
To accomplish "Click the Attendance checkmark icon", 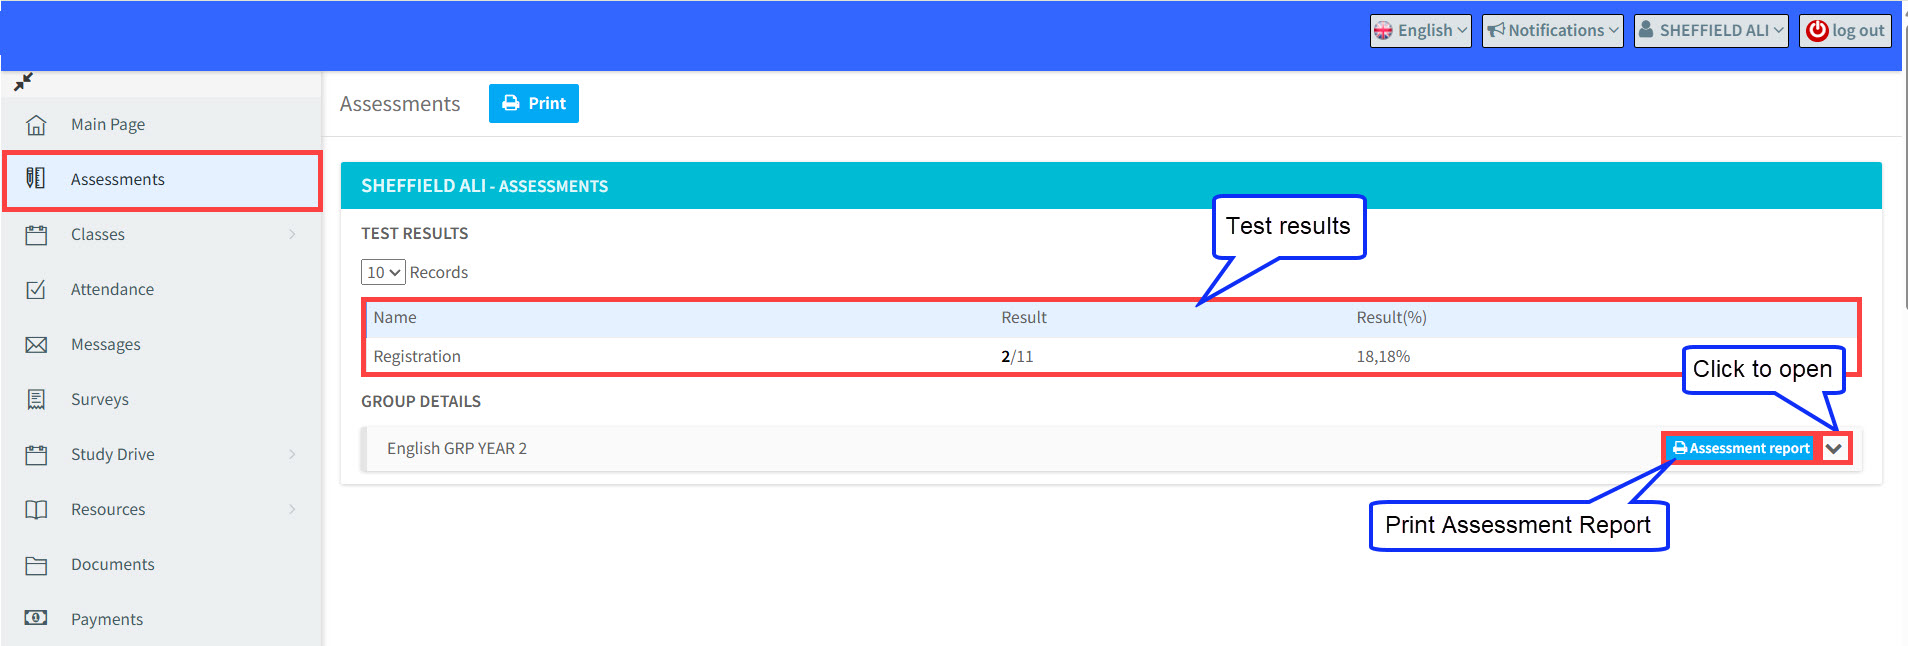I will click(x=36, y=290).
